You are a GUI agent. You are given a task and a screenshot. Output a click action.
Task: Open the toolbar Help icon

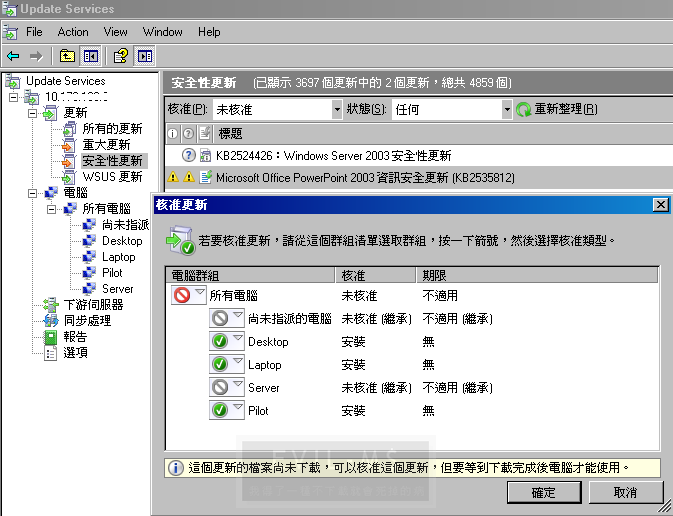coord(121,56)
